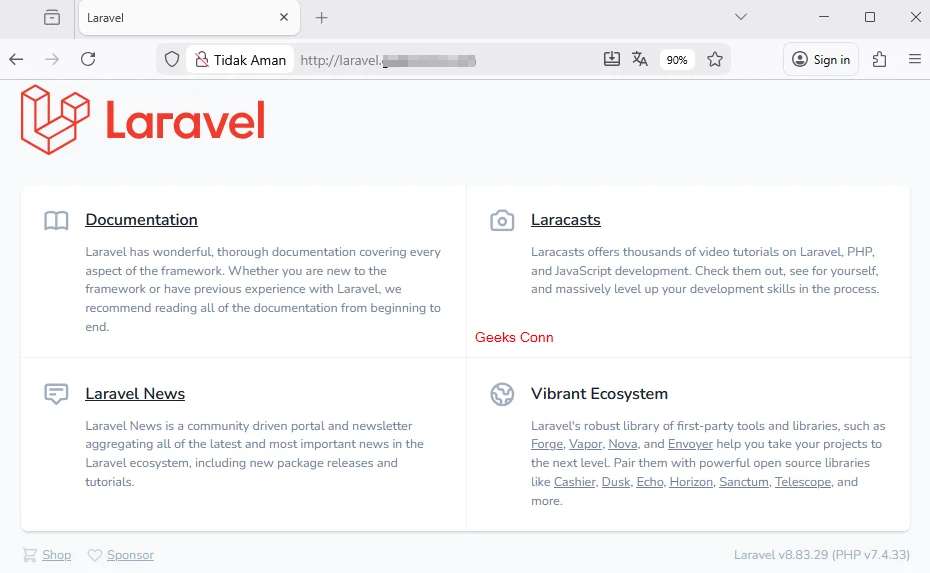Screen dimensions: 930x573
Task: Click the Documentation description paragraph
Action: [263, 289]
